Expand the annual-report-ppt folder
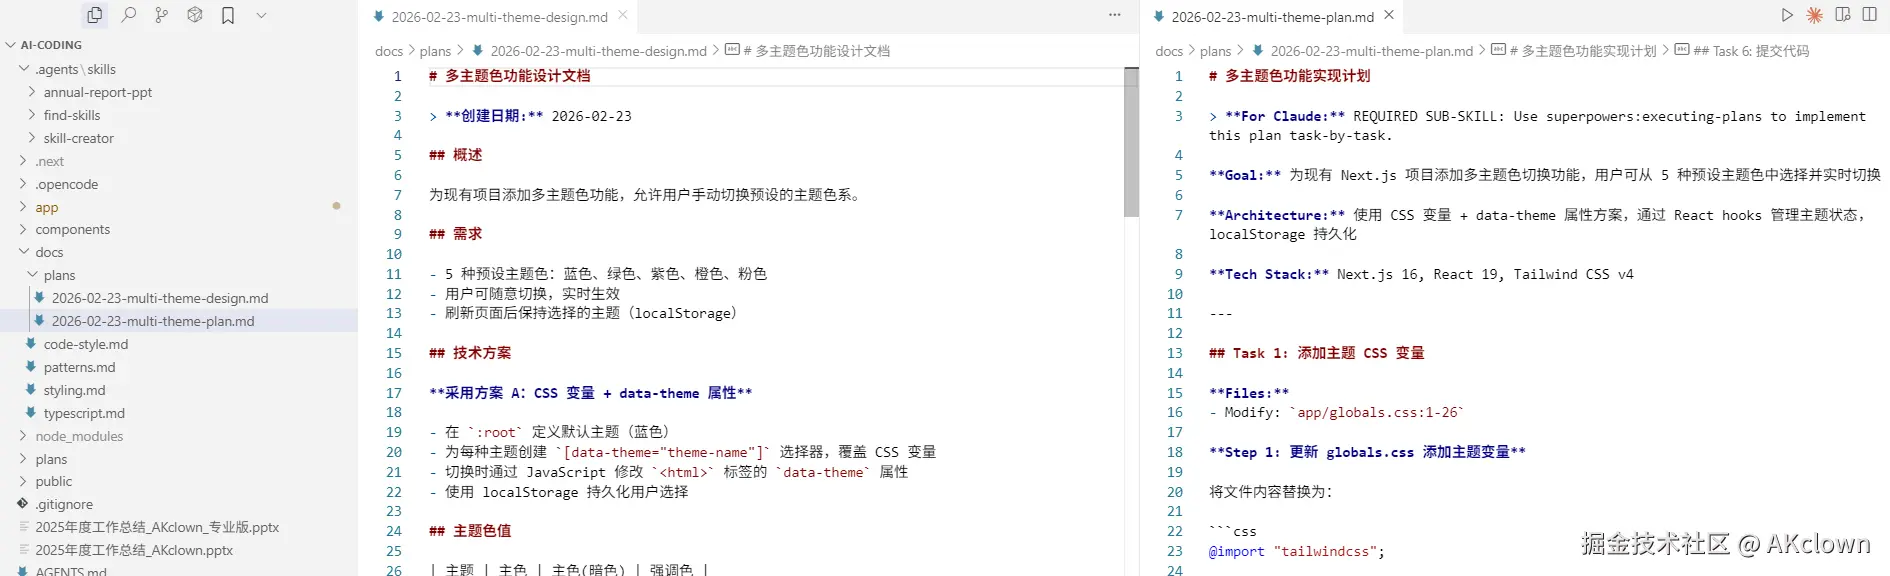1890x576 pixels. [x=32, y=92]
